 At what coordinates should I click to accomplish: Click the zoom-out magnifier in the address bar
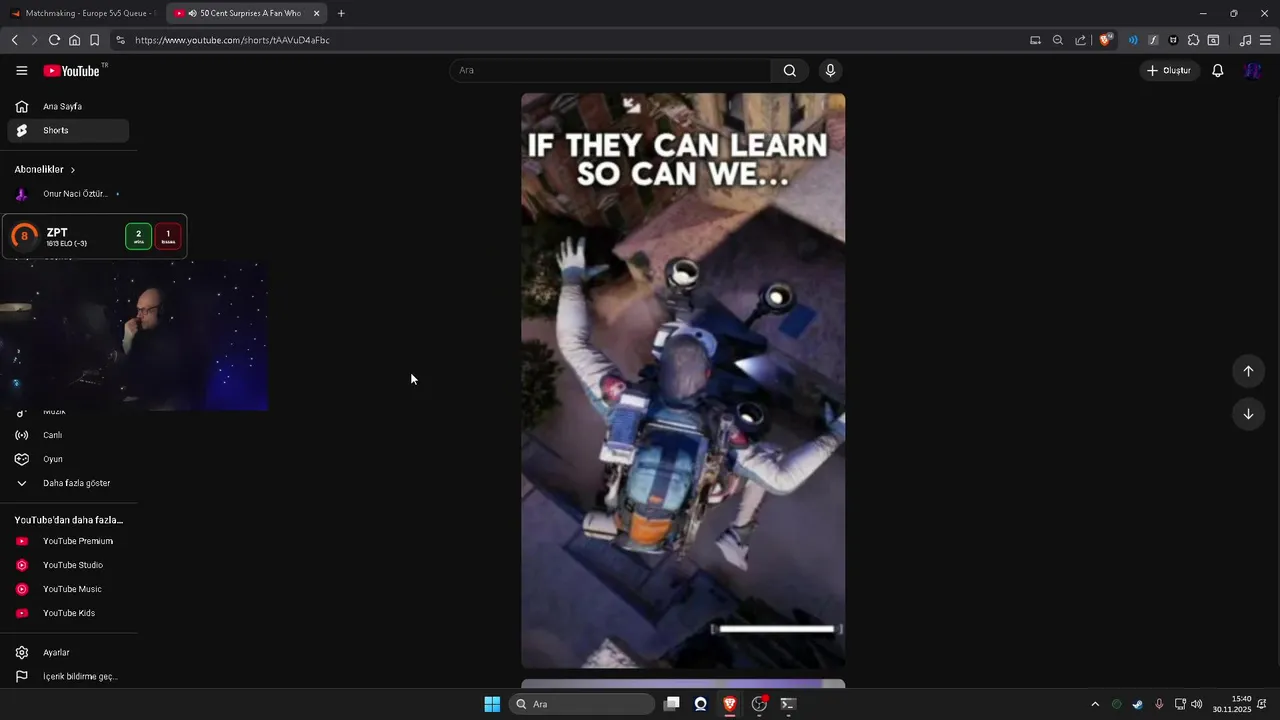click(1058, 40)
